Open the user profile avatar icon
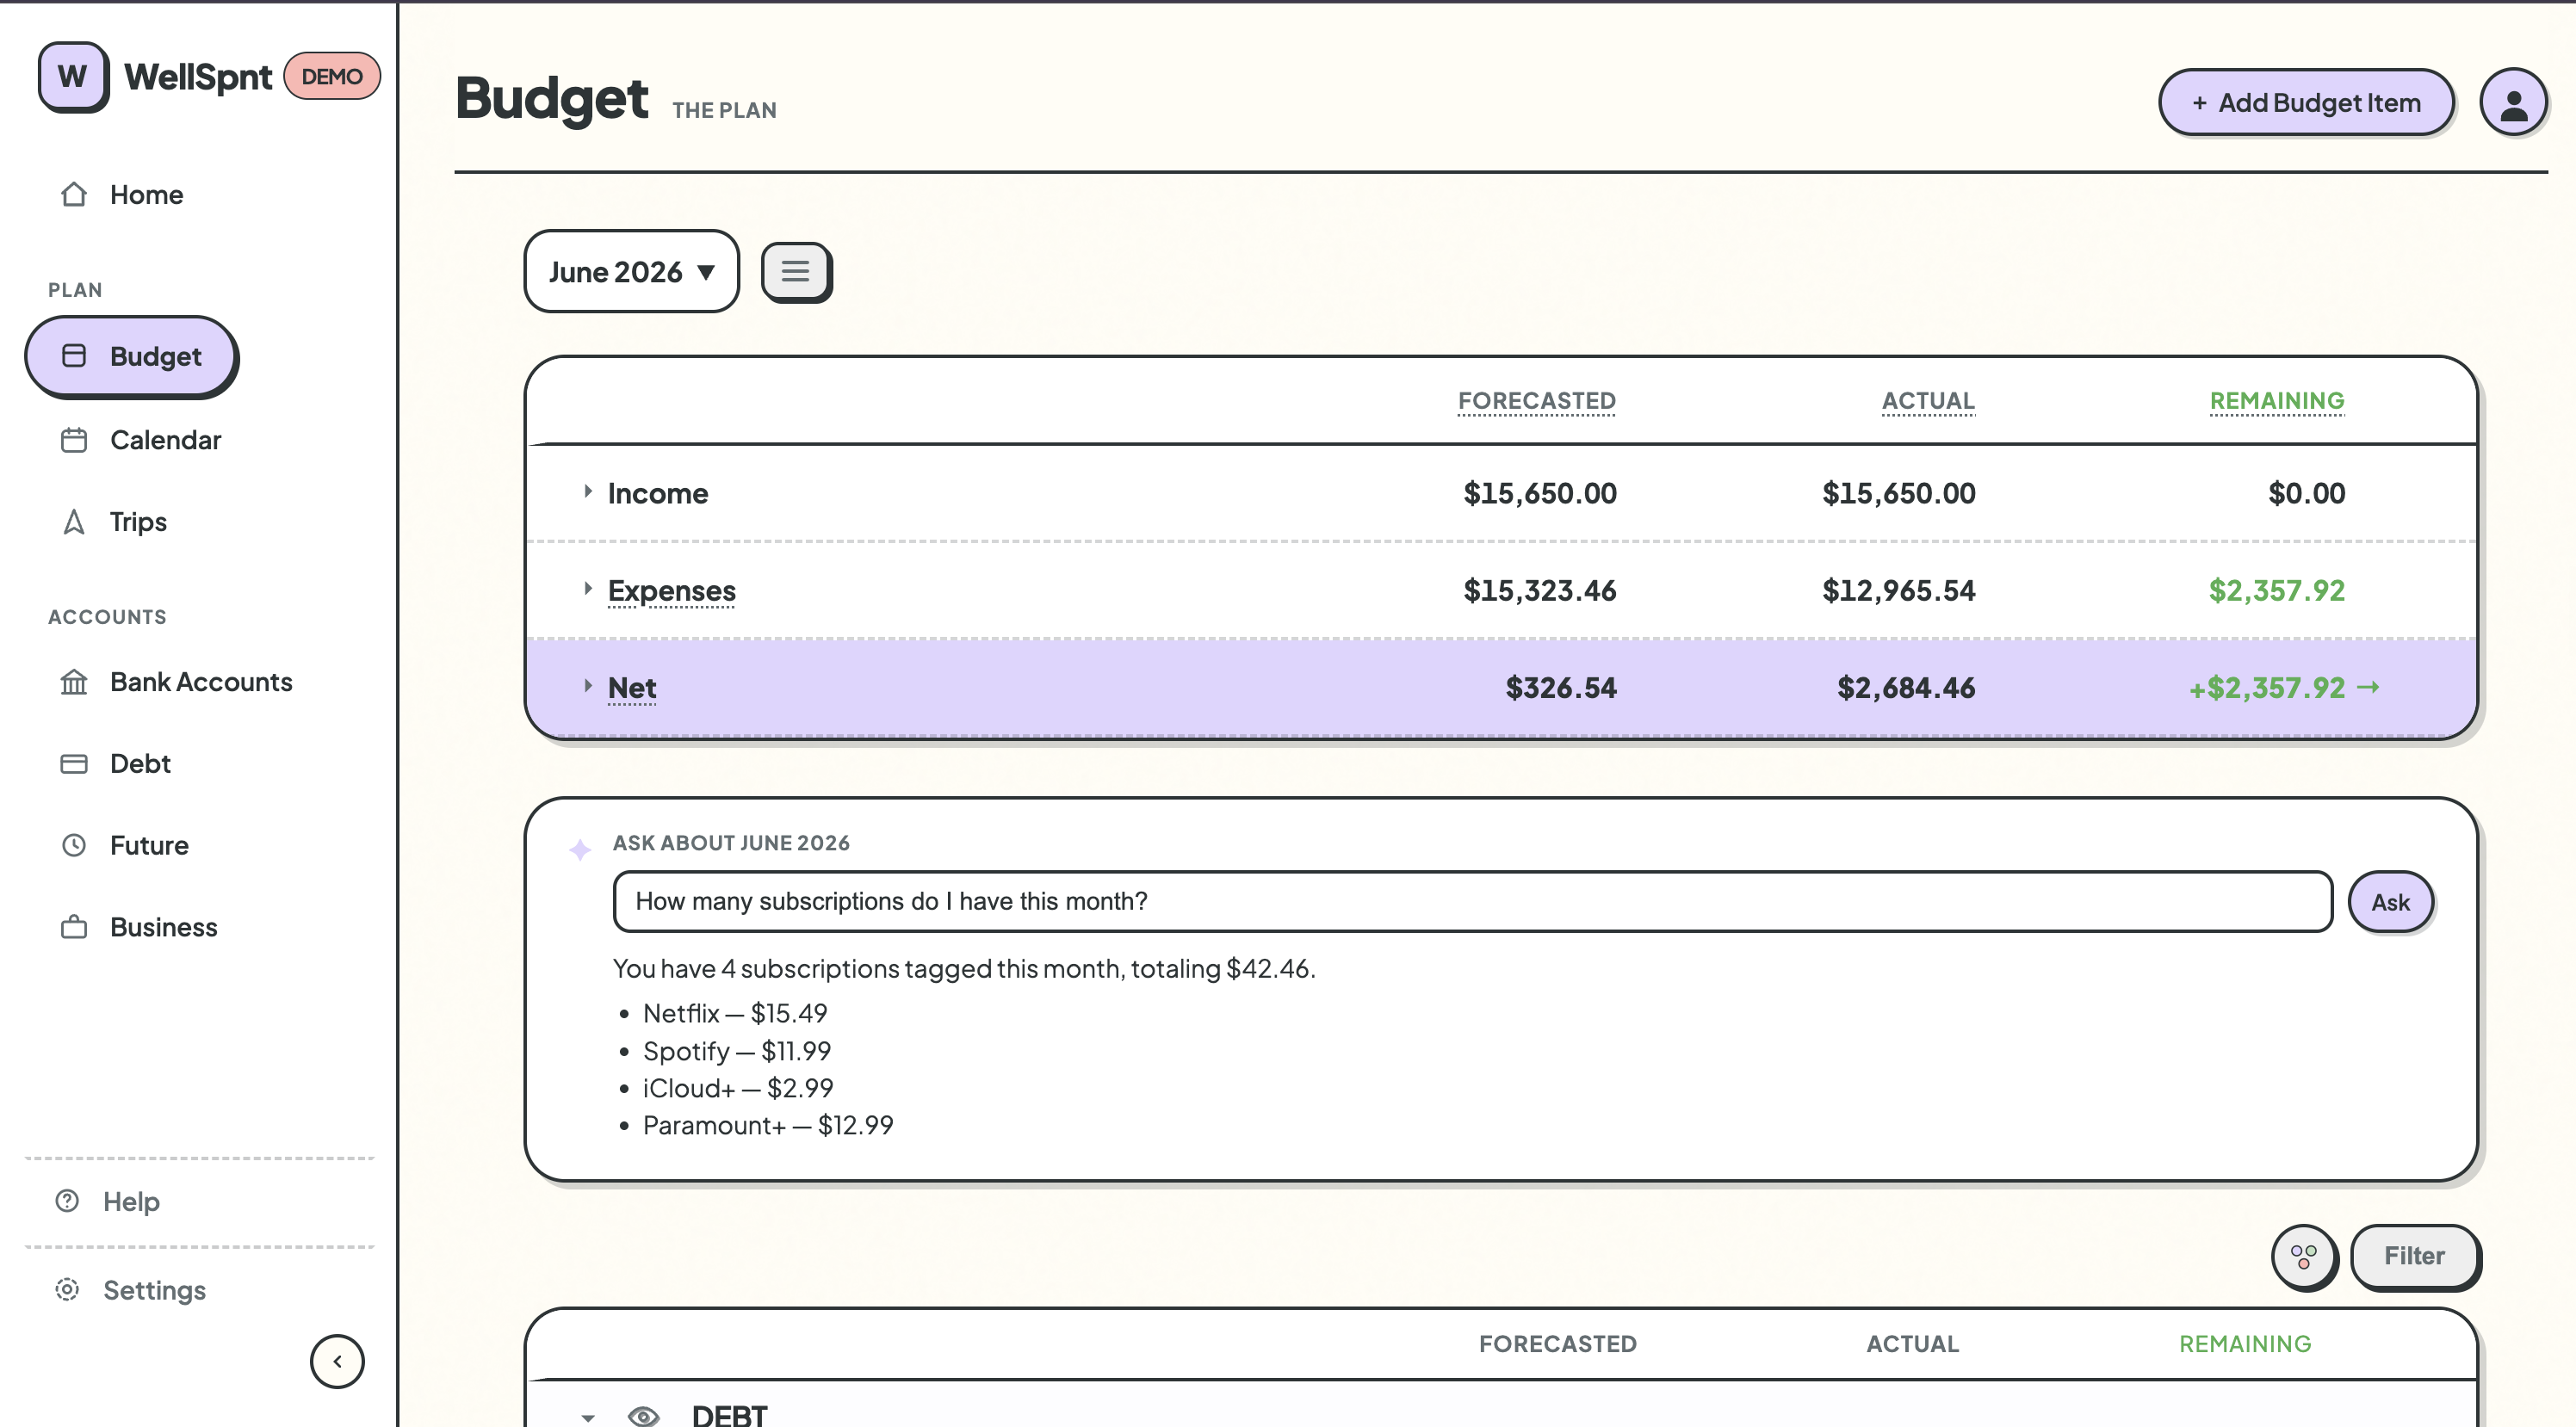Screen dimensions: 2576x1427 (2512, 102)
